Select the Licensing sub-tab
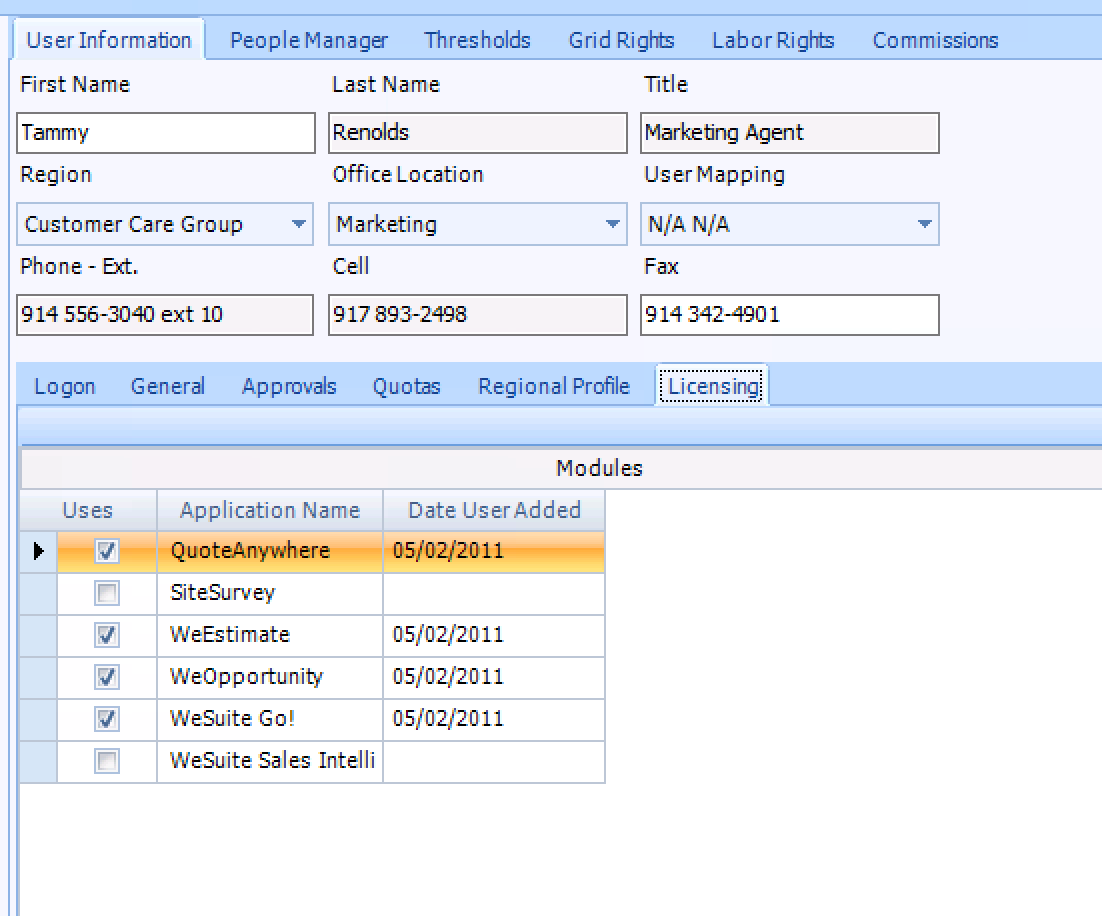Viewport: 1102px width, 916px height. coord(713,386)
